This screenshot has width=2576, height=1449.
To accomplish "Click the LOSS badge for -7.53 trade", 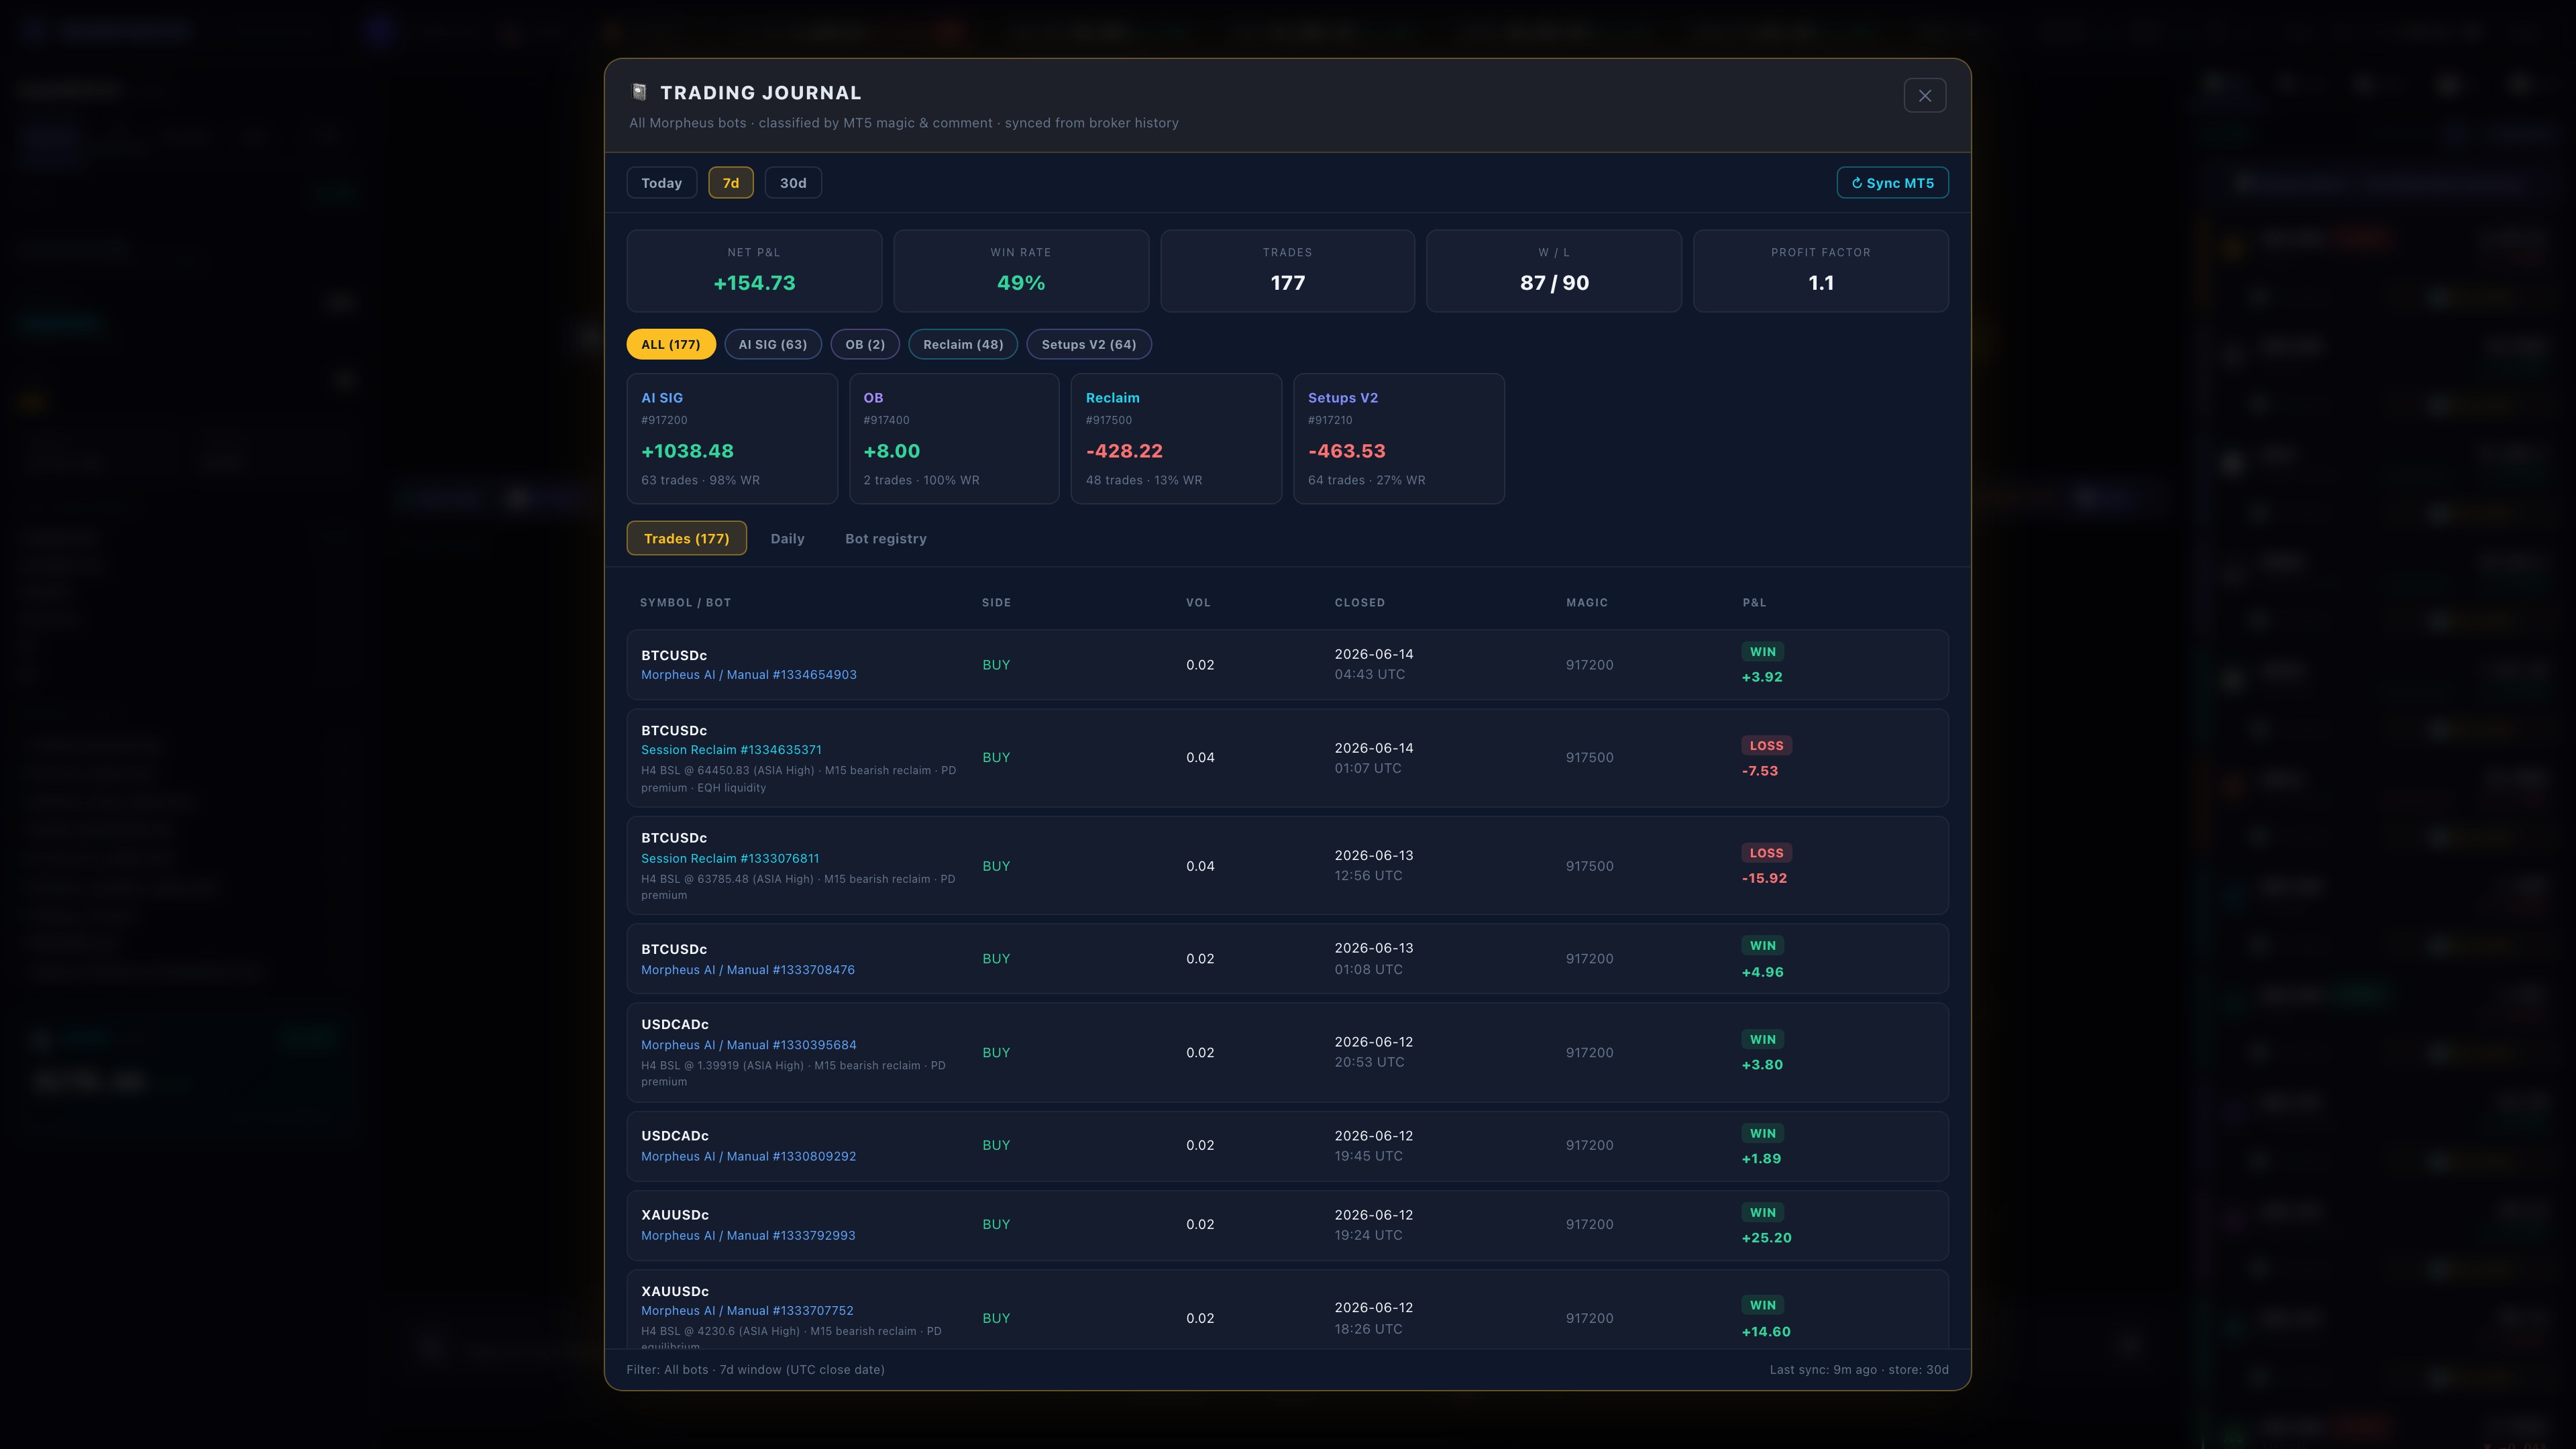I will tap(1766, 746).
